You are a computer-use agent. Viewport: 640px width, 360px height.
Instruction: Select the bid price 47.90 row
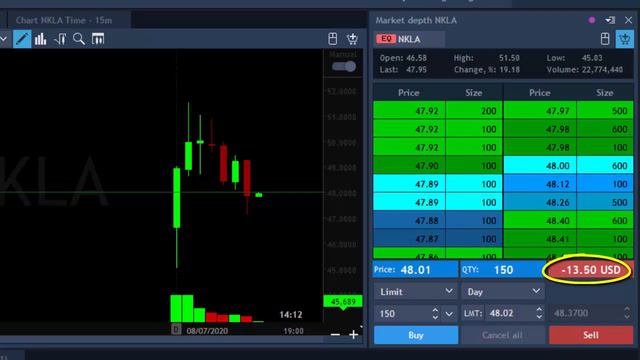pos(438,166)
